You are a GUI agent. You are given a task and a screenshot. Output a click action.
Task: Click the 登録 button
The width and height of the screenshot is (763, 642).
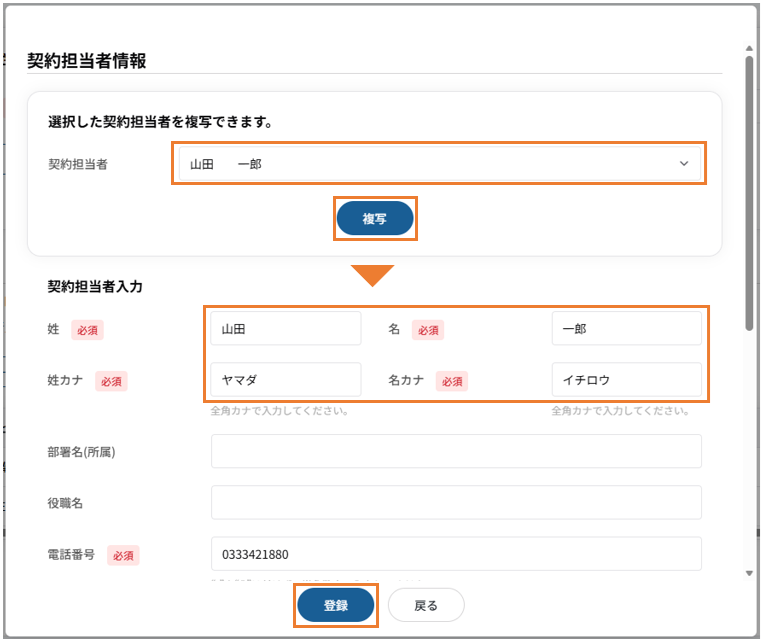click(x=336, y=605)
